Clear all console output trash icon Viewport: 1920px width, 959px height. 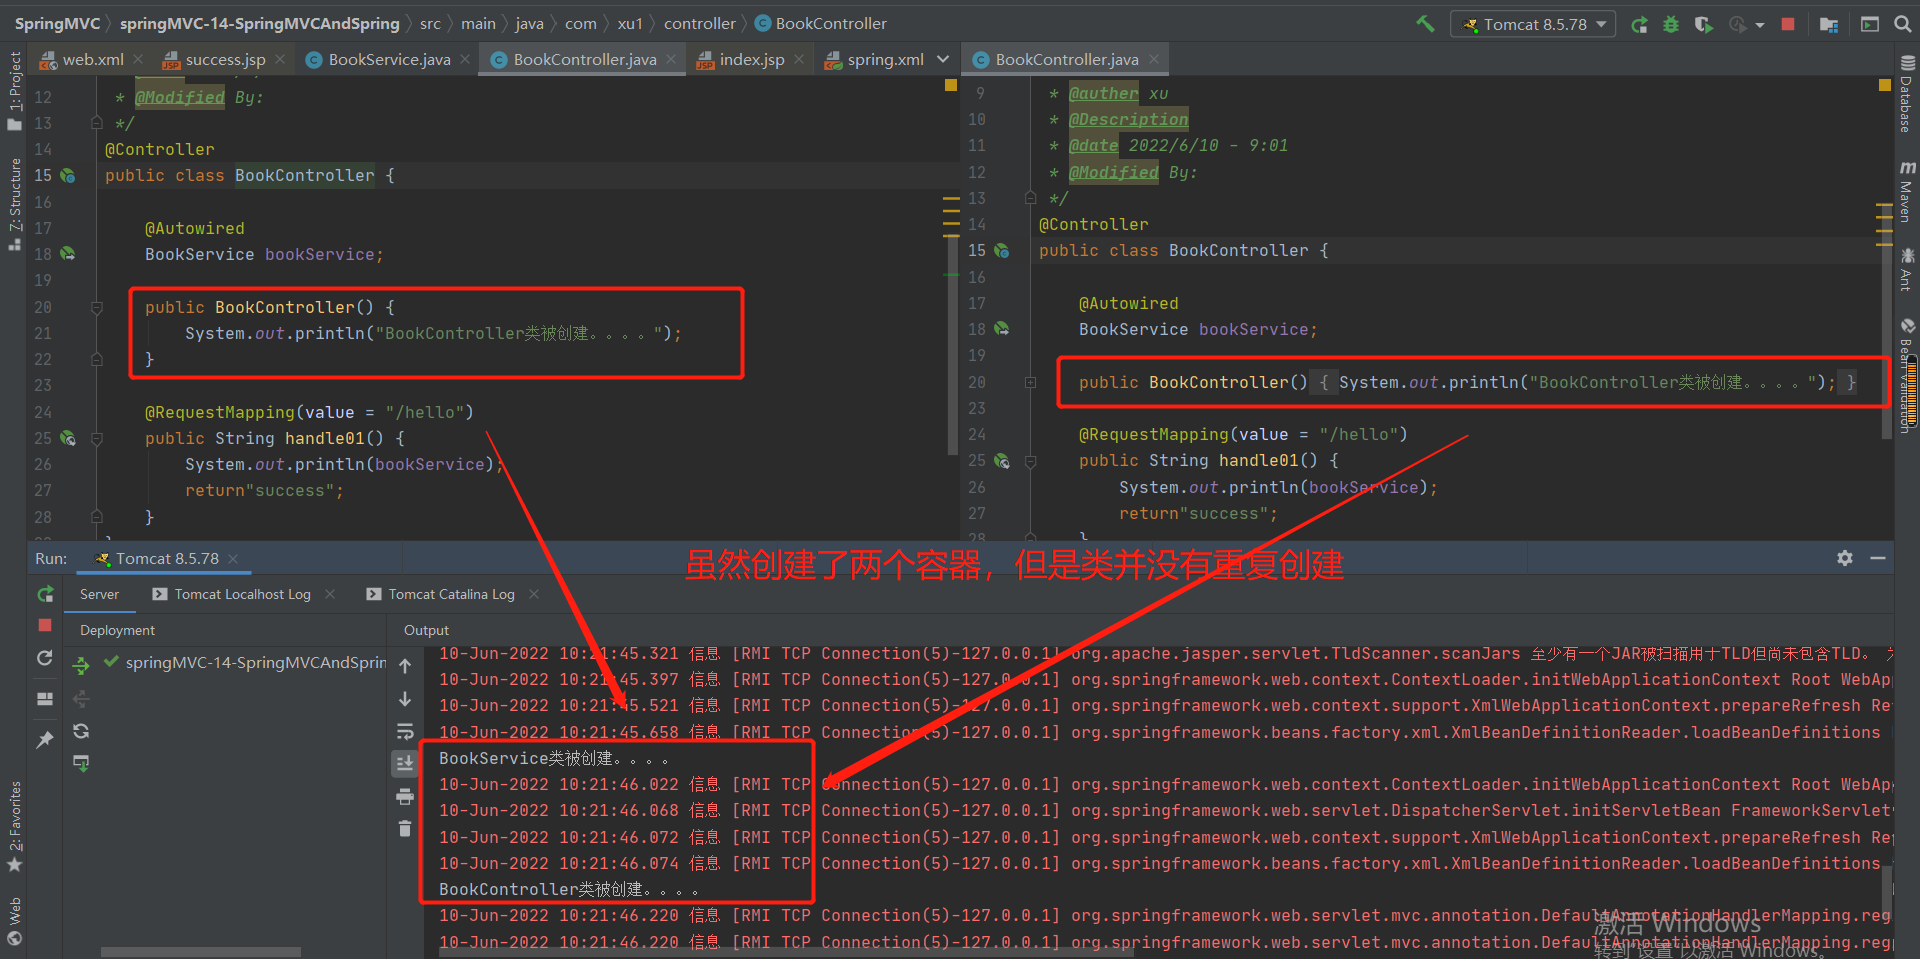(405, 828)
